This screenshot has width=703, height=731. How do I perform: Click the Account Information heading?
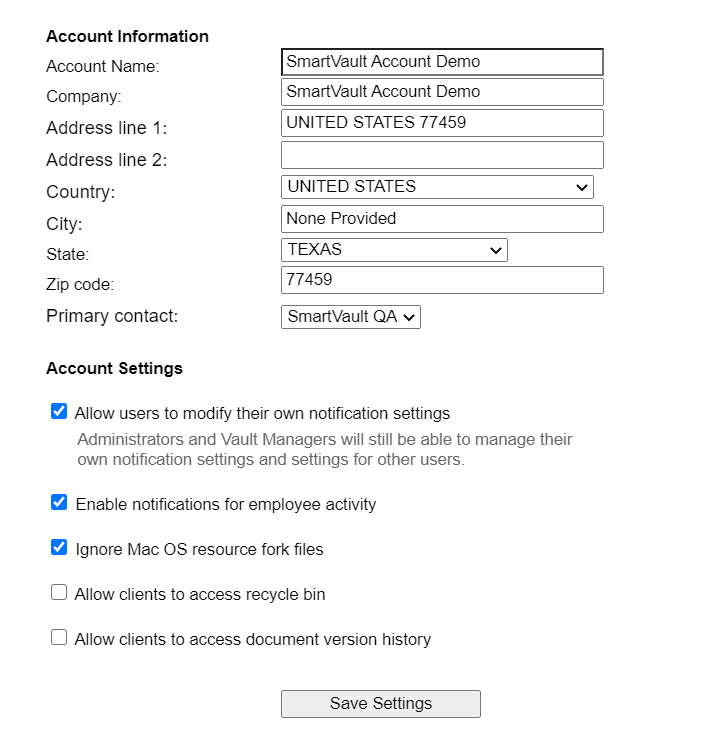pyautogui.click(x=127, y=36)
